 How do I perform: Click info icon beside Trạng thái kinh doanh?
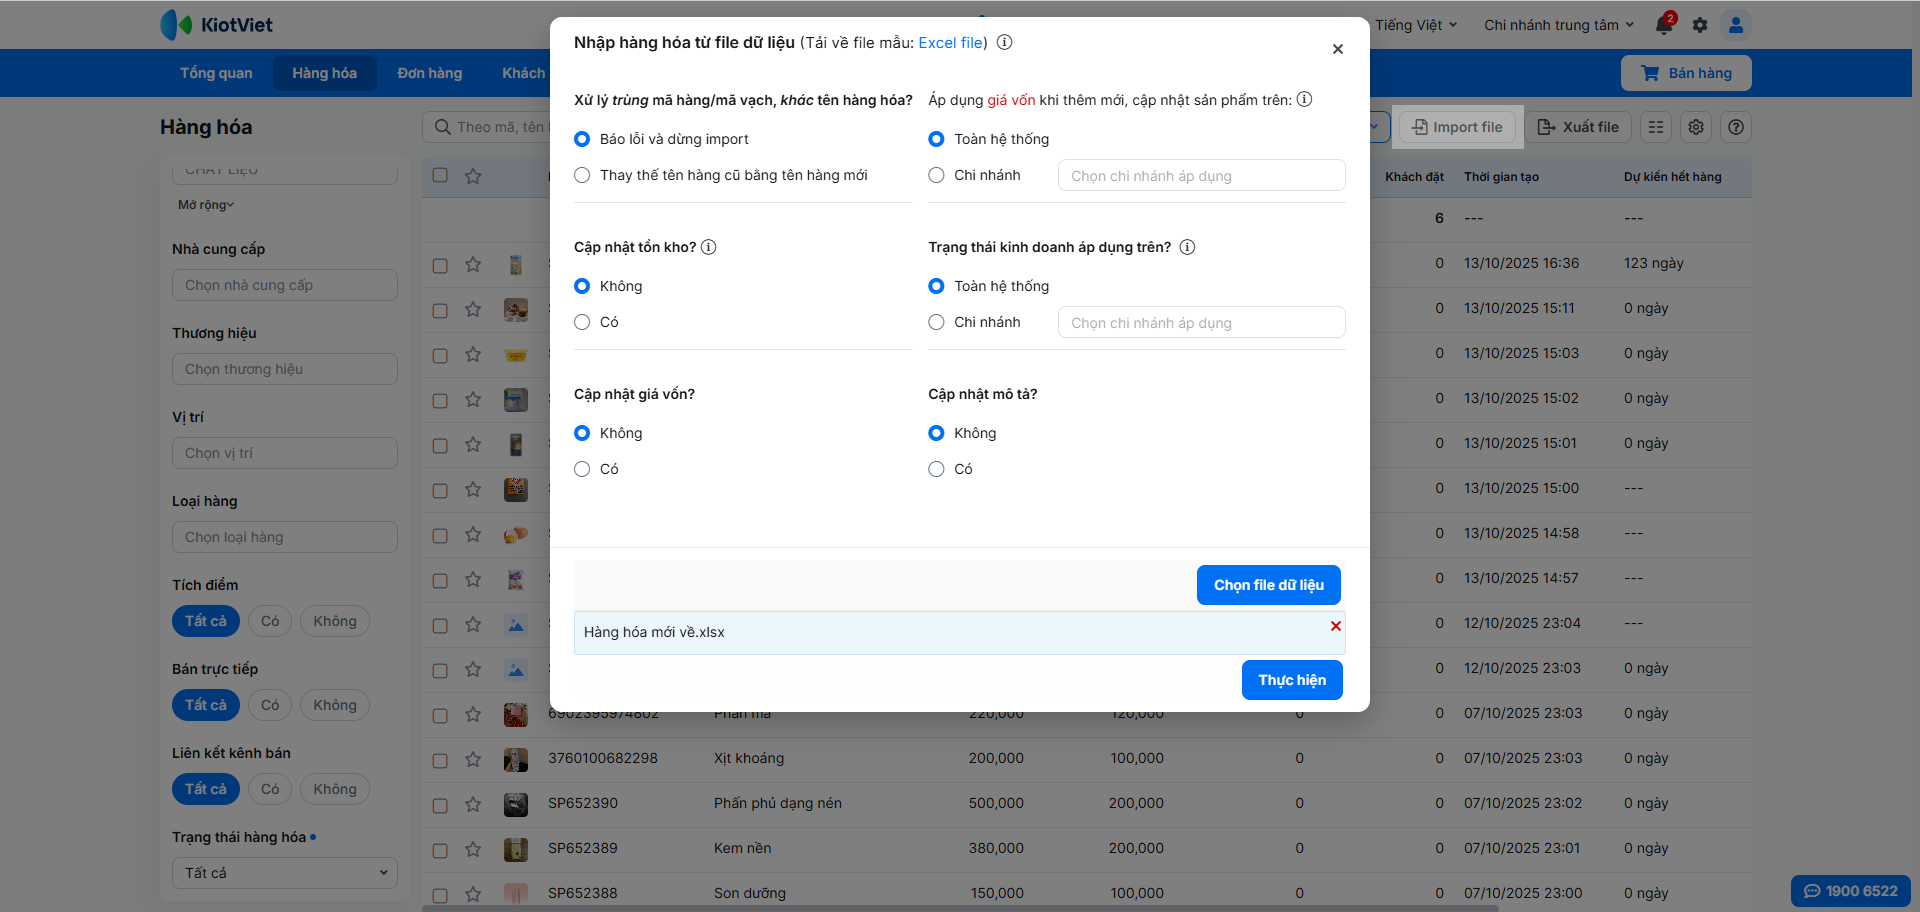coord(1187,247)
